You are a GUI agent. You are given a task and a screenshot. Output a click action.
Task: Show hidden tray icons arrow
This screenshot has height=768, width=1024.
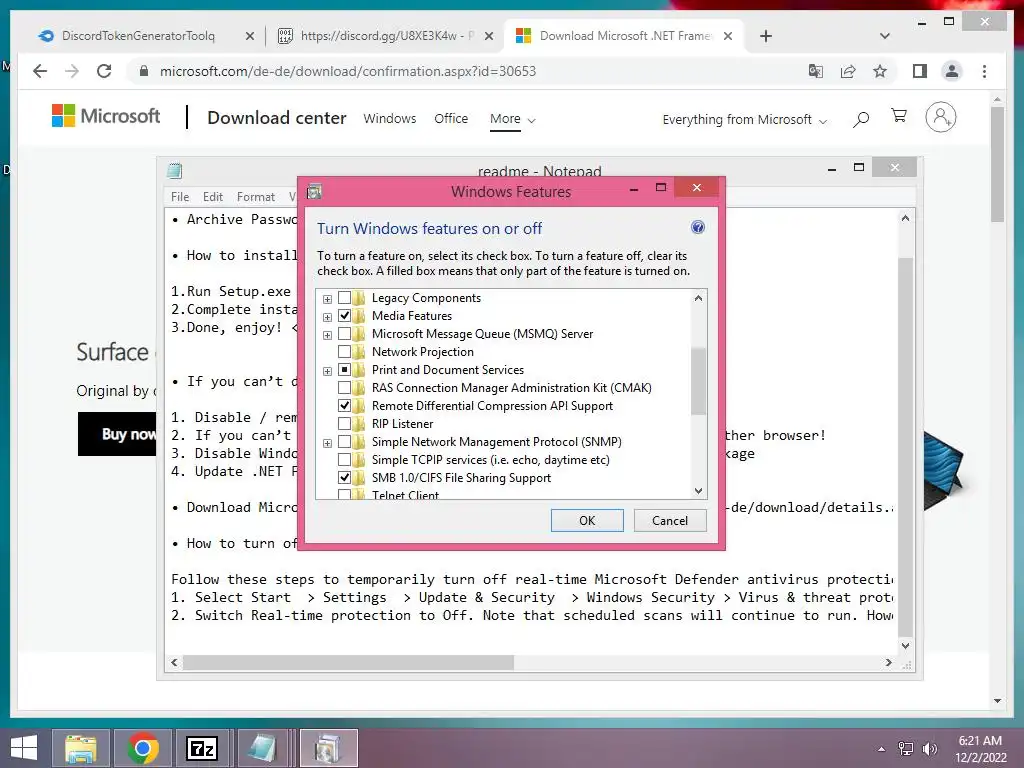tap(882, 749)
